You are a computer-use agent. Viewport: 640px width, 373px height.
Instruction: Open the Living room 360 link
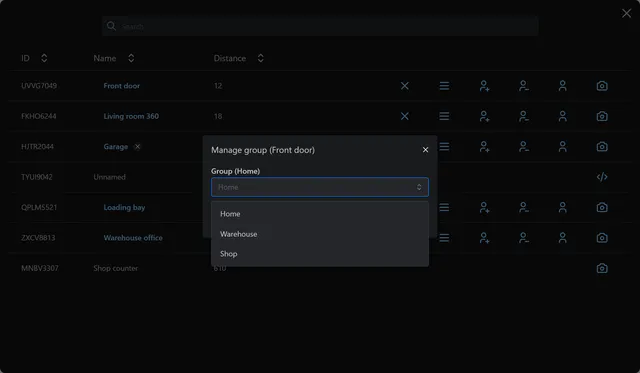click(x=131, y=116)
